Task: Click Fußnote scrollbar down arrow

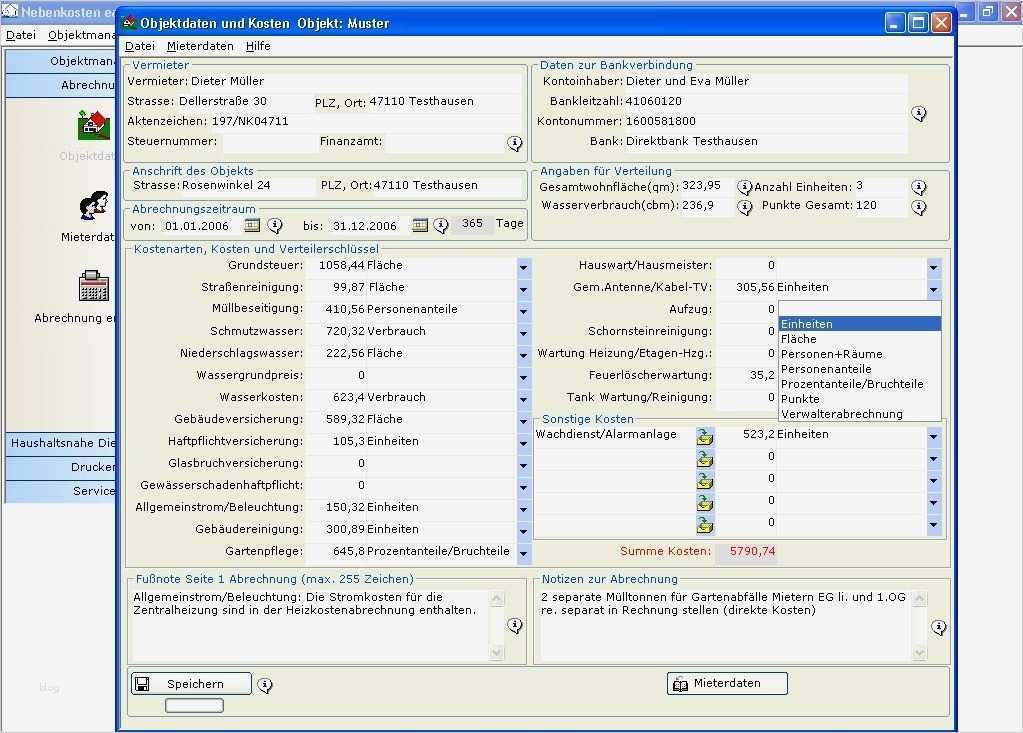Action: pyautogui.click(x=497, y=653)
